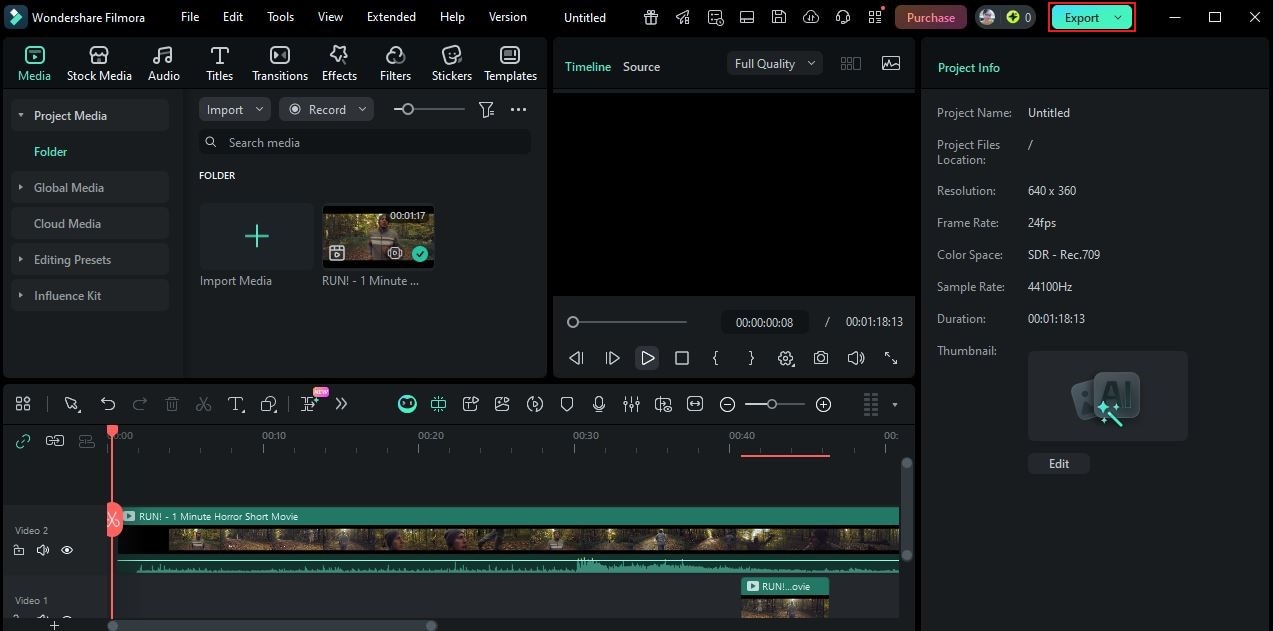Image resolution: width=1273 pixels, height=631 pixels.
Task: Open the audio mixer icon
Action: (631, 404)
